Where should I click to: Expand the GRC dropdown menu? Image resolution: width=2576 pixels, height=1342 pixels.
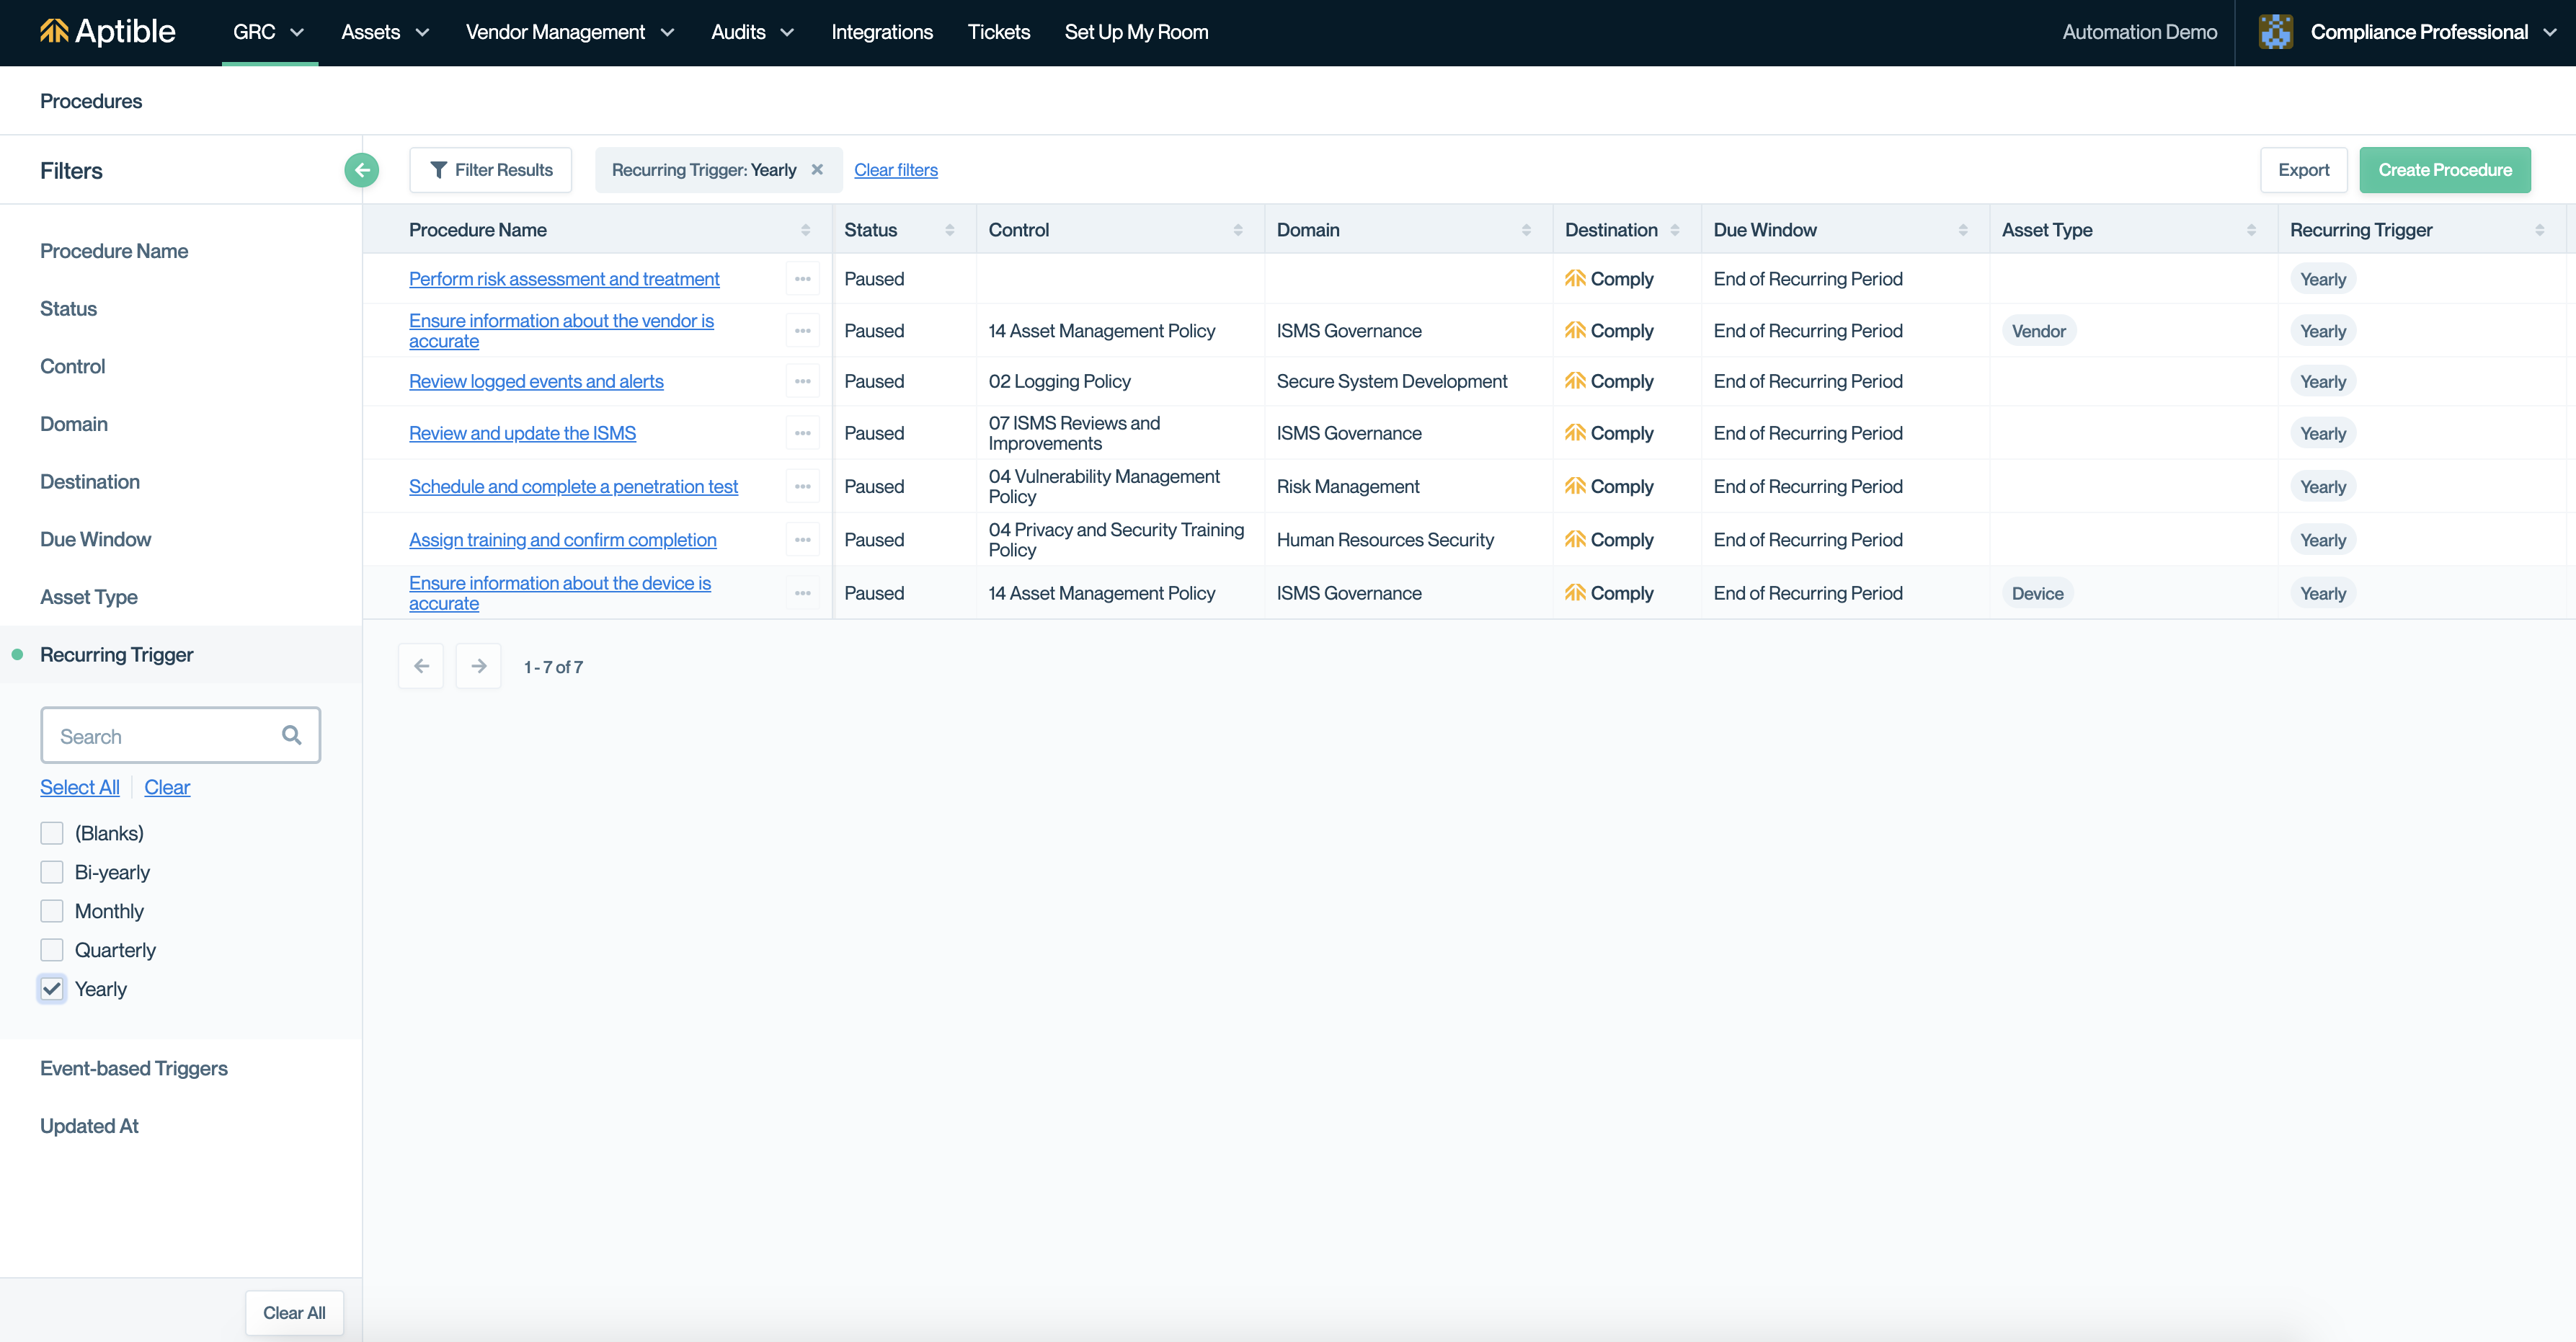pos(268,32)
